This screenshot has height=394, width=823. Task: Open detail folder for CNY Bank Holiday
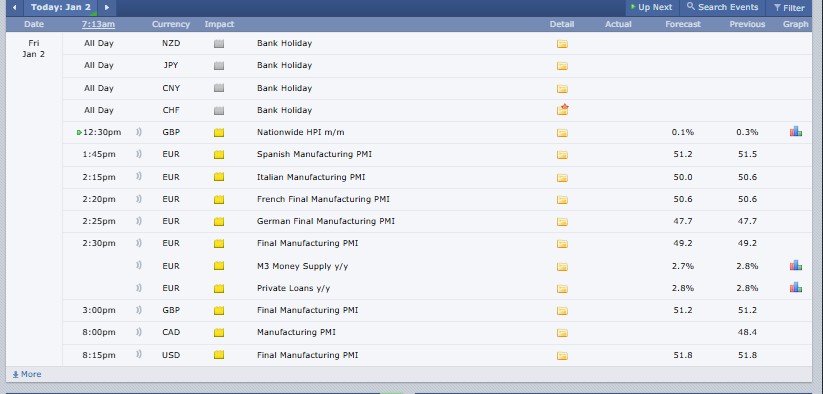(562, 88)
